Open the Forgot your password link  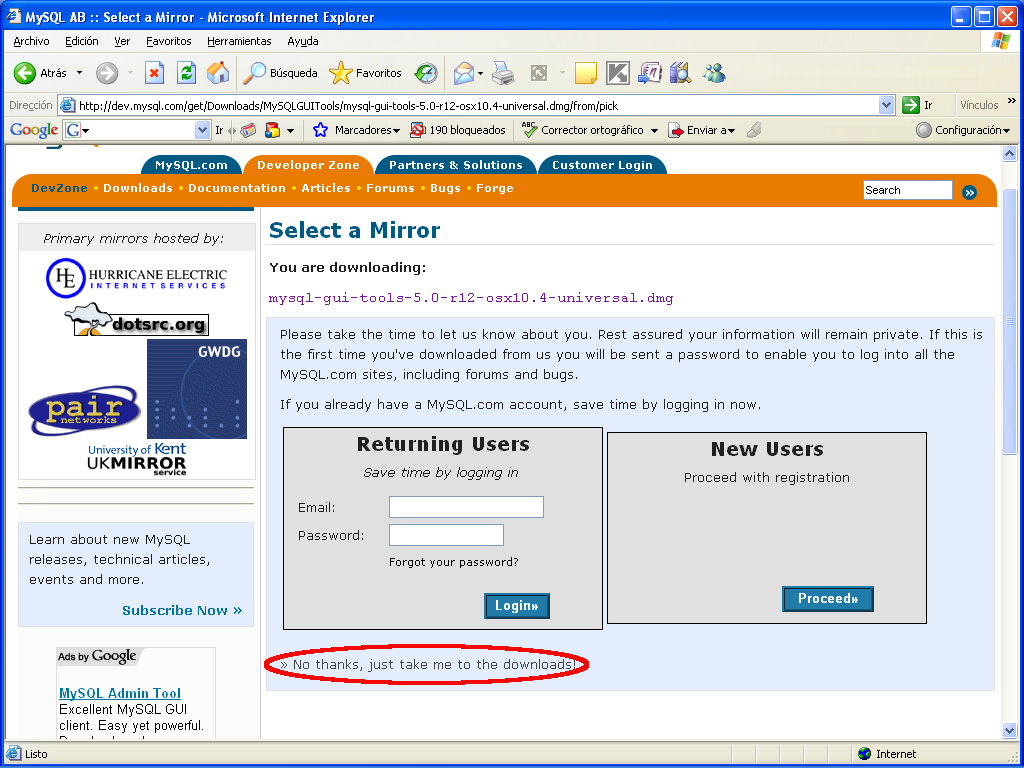pyautogui.click(x=453, y=562)
